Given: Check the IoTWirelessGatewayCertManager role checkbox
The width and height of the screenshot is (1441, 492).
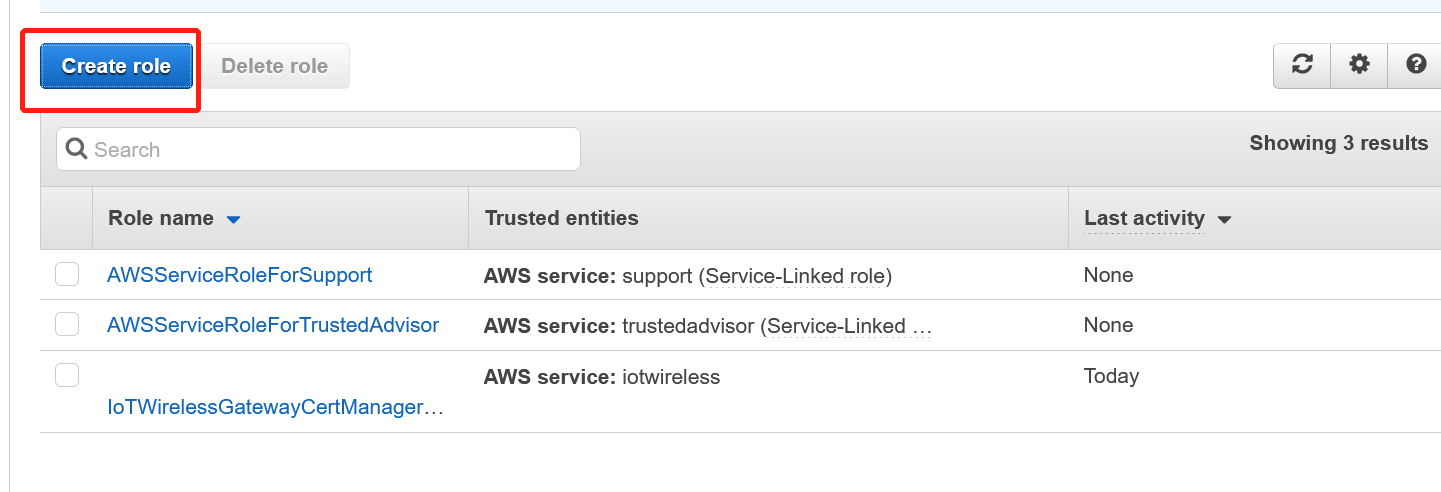Looking at the screenshot, I should click(x=67, y=375).
